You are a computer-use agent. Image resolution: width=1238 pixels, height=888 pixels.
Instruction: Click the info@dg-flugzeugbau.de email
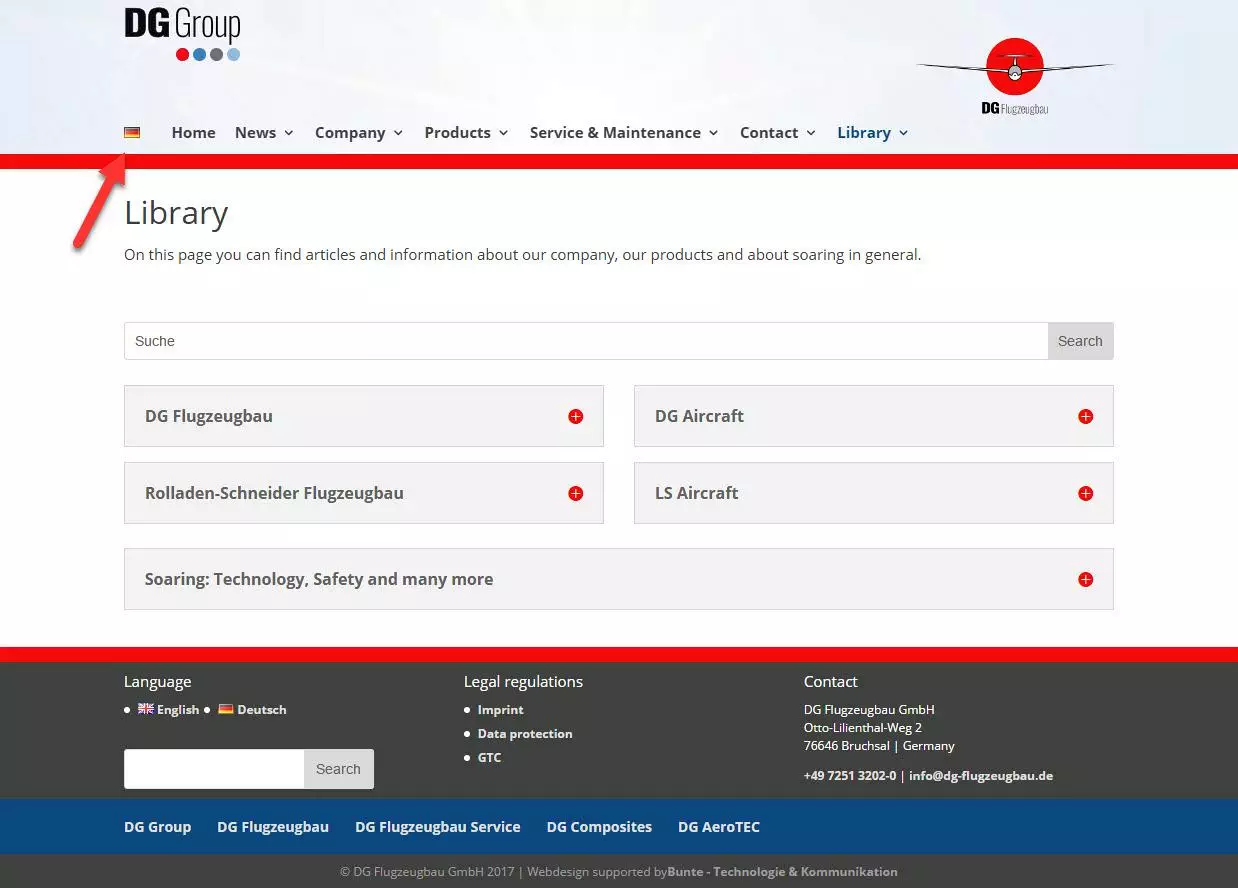point(981,775)
